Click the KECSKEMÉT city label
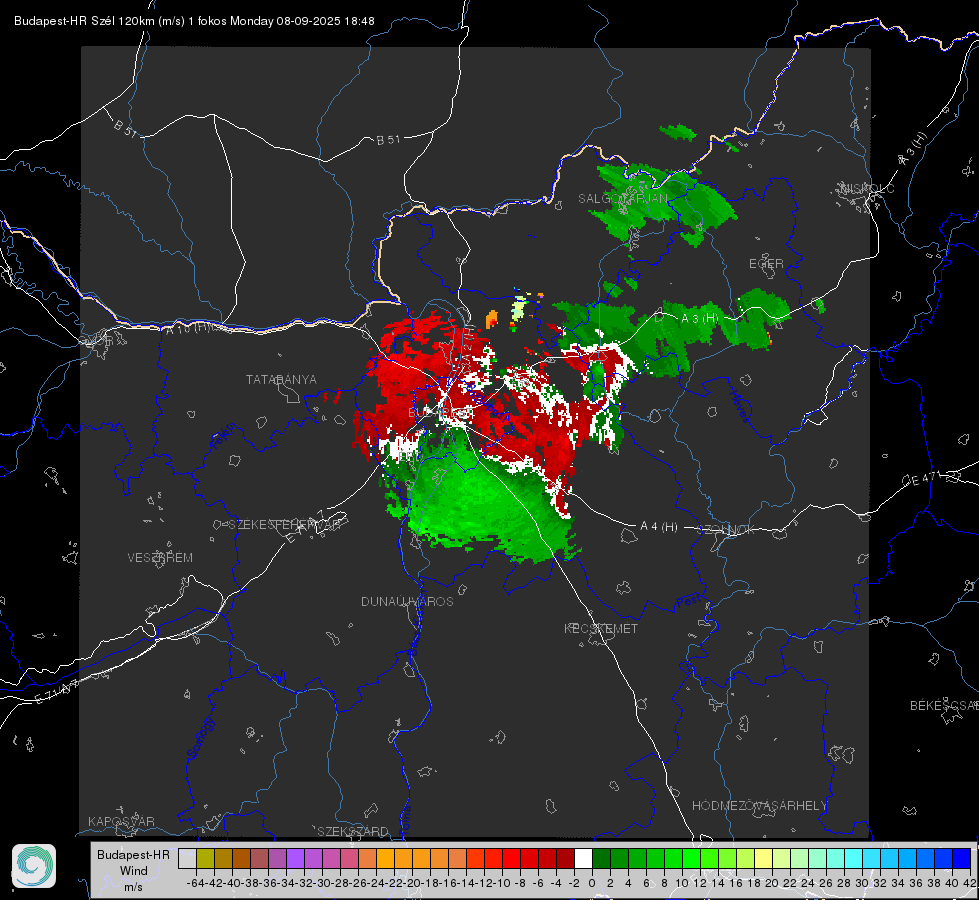This screenshot has height=900, width=979. click(x=601, y=628)
